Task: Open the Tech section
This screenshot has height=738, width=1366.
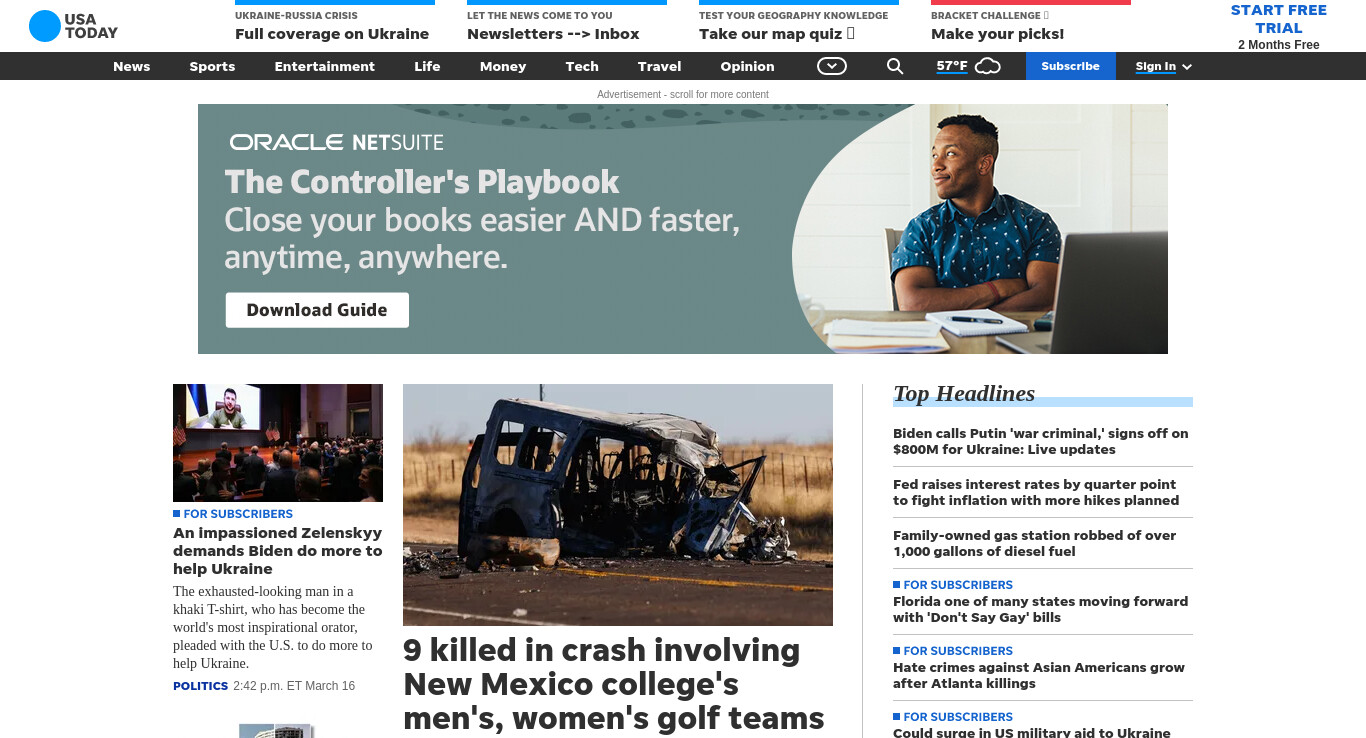Action: point(582,66)
